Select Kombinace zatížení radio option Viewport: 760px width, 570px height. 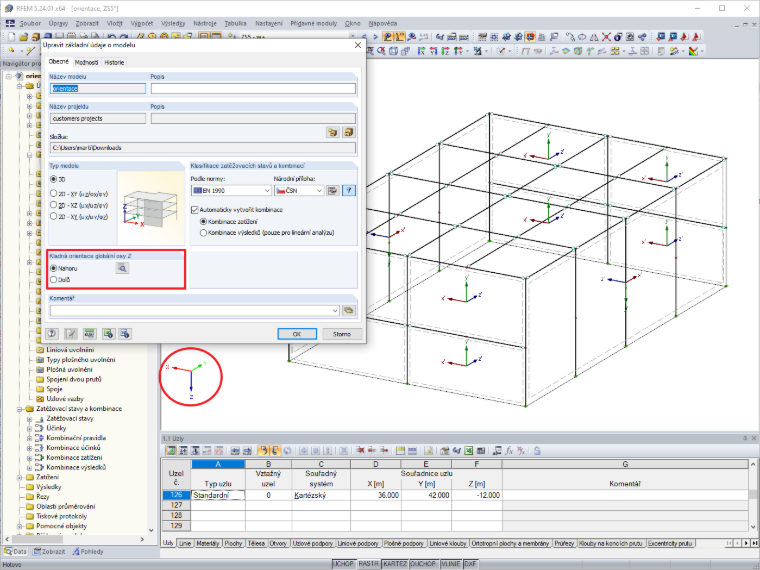coord(204,222)
